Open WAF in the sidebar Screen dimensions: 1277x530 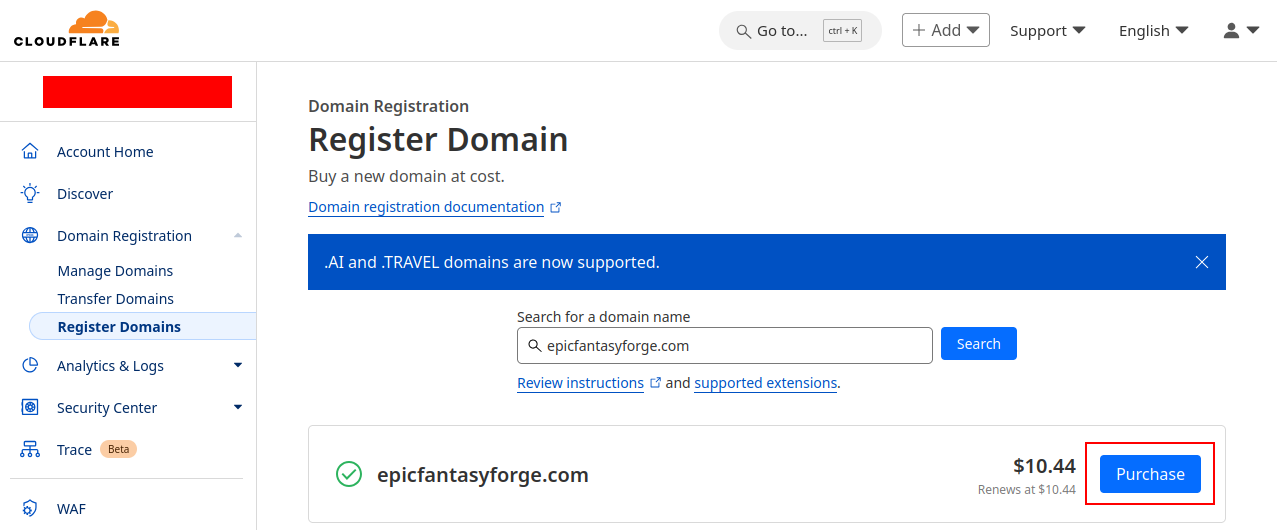(71, 508)
